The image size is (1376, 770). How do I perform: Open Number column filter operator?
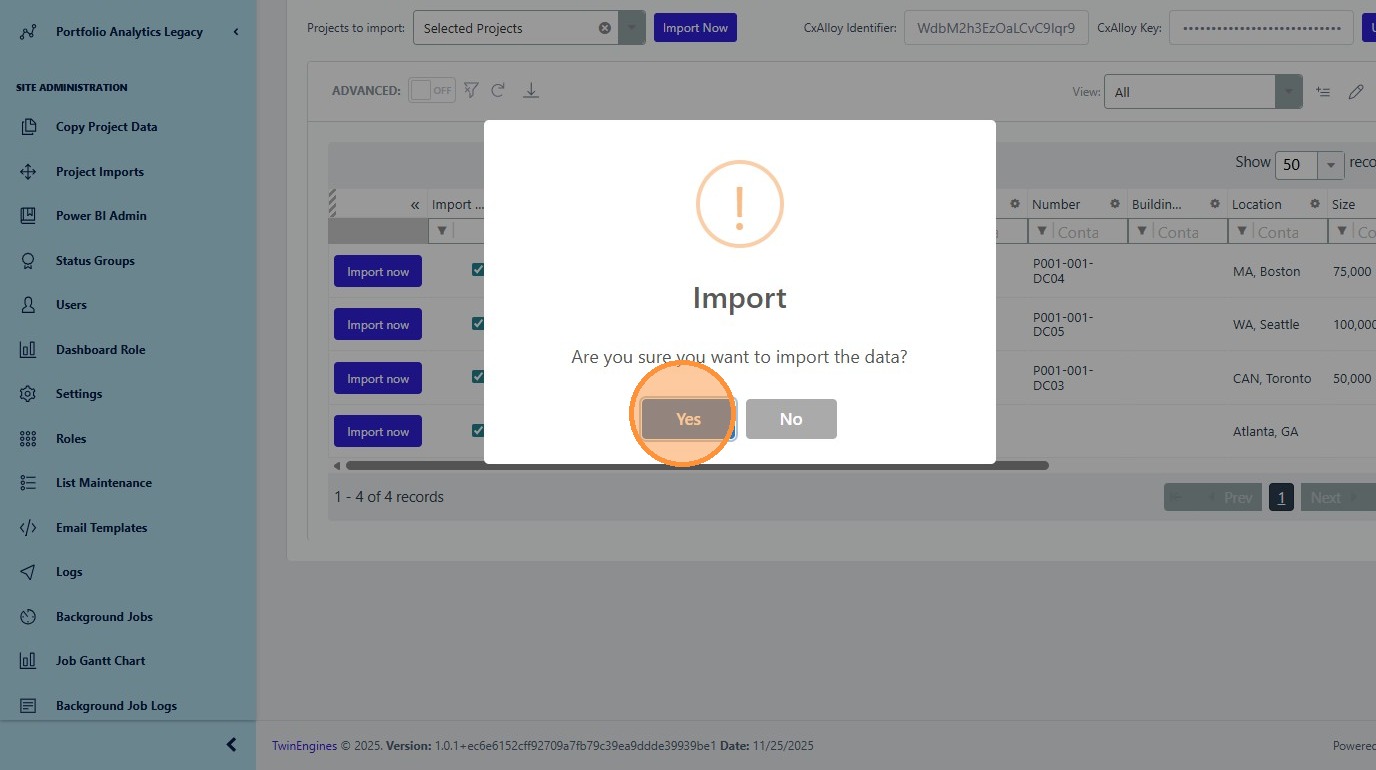tap(1041, 232)
